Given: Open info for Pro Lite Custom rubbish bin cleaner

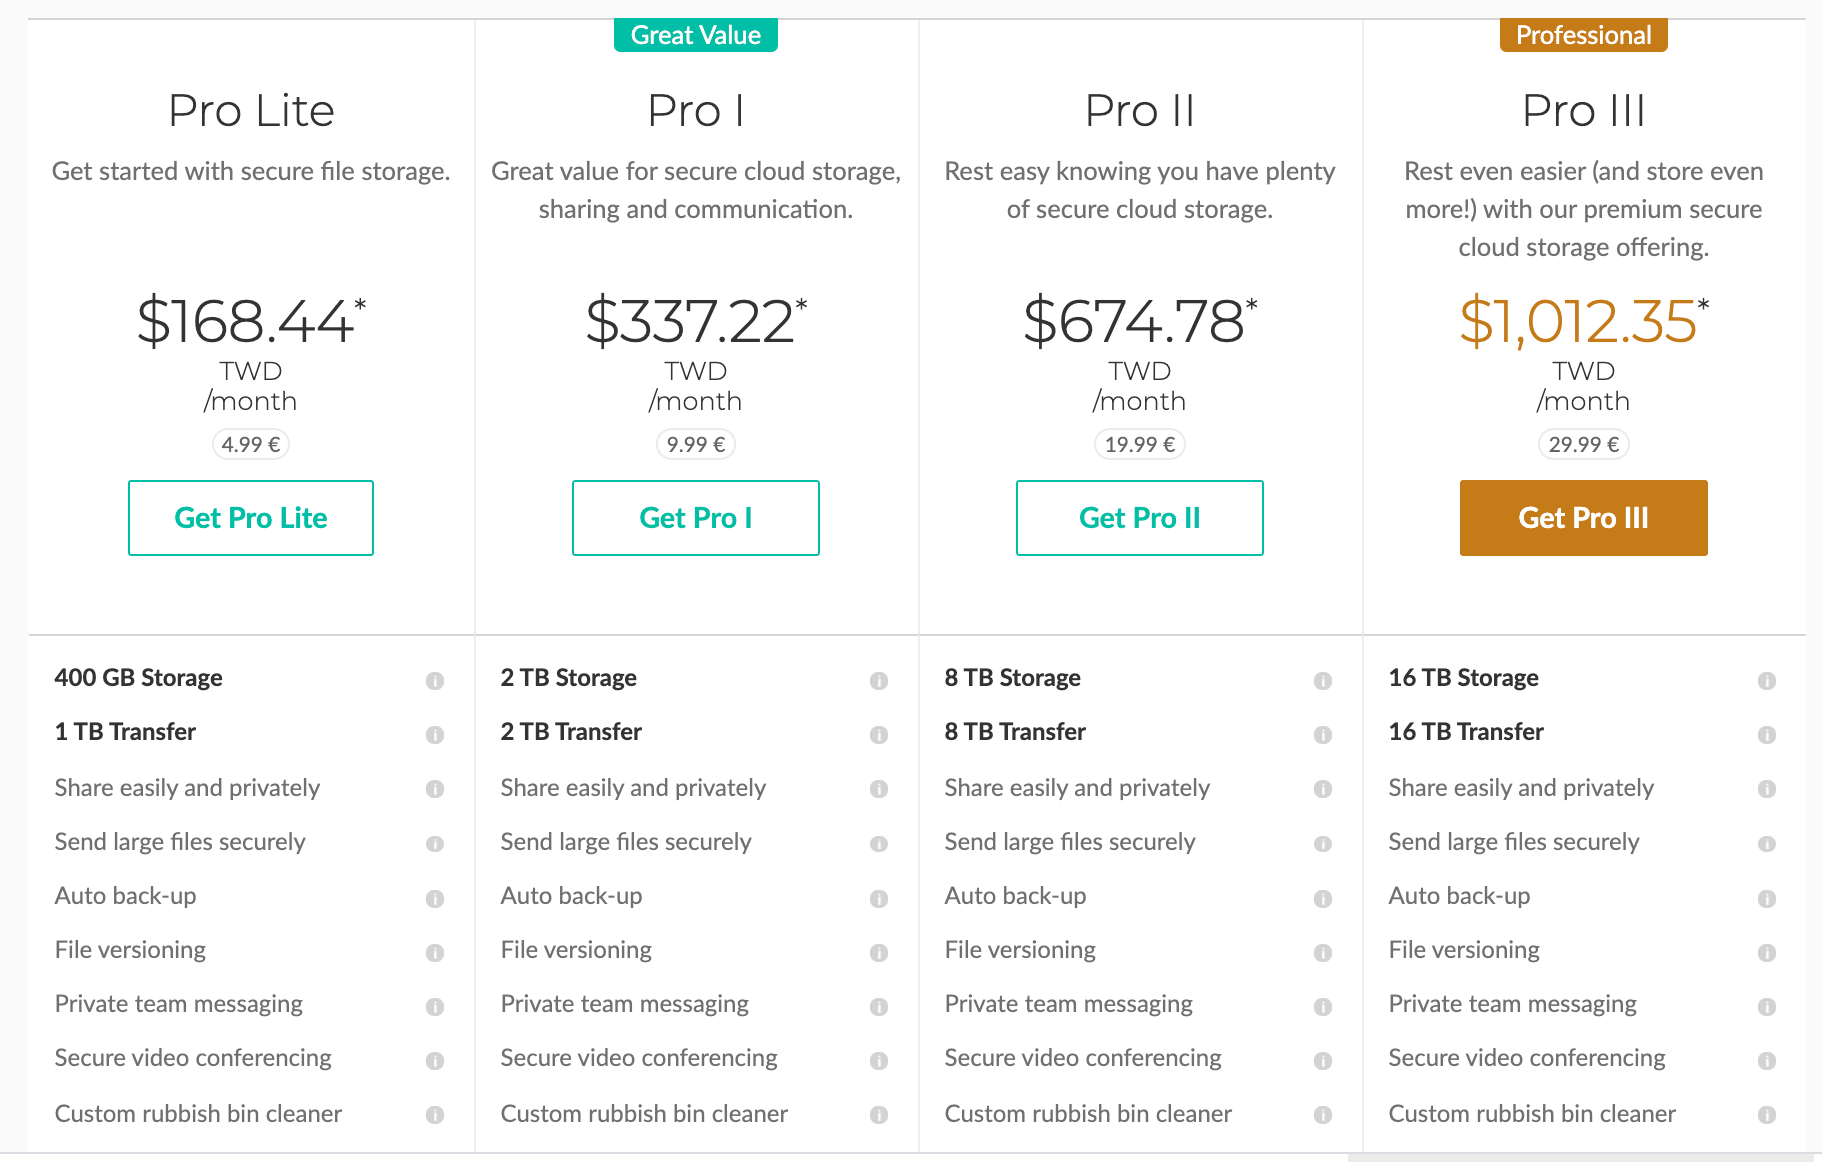Looking at the screenshot, I should pos(435,1114).
